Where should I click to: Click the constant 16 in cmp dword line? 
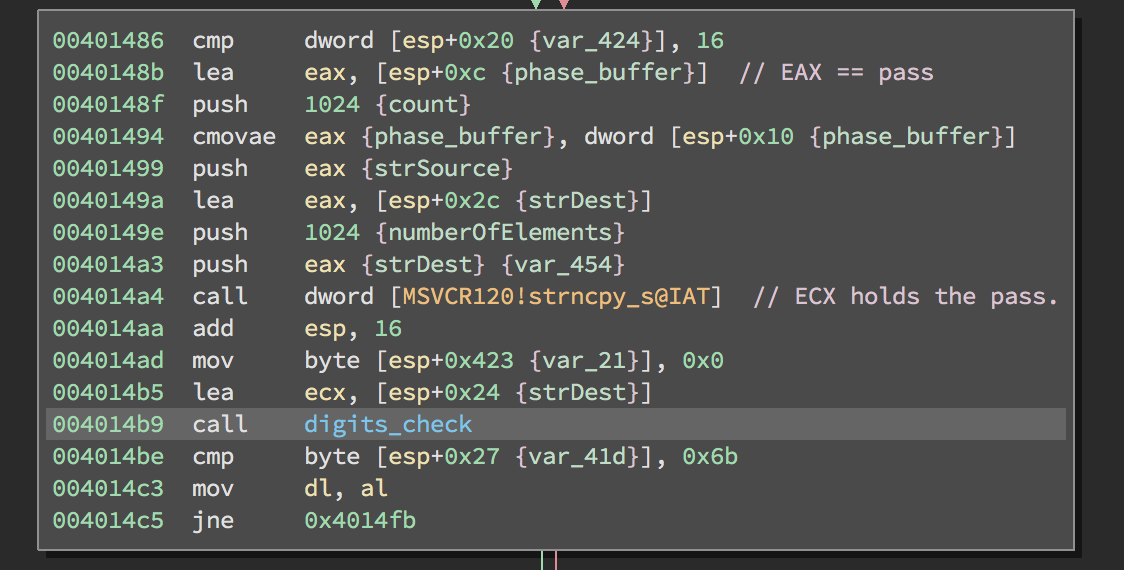(710, 41)
